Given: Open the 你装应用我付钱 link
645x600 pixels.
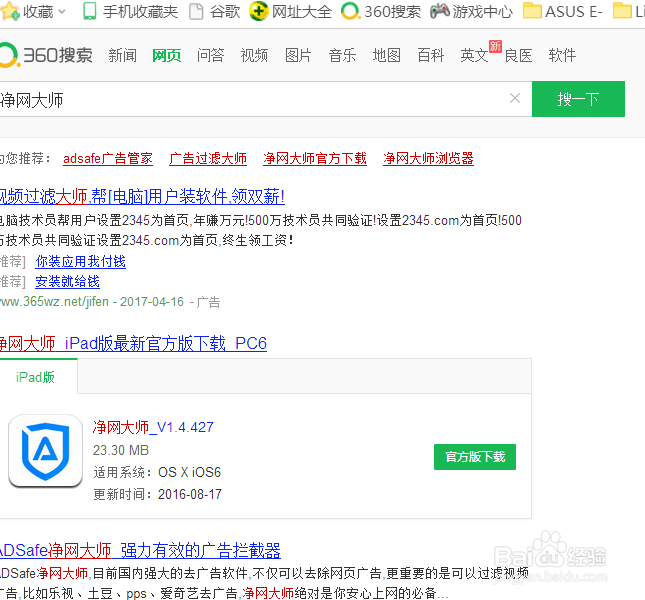Looking at the screenshot, I should pos(80,262).
